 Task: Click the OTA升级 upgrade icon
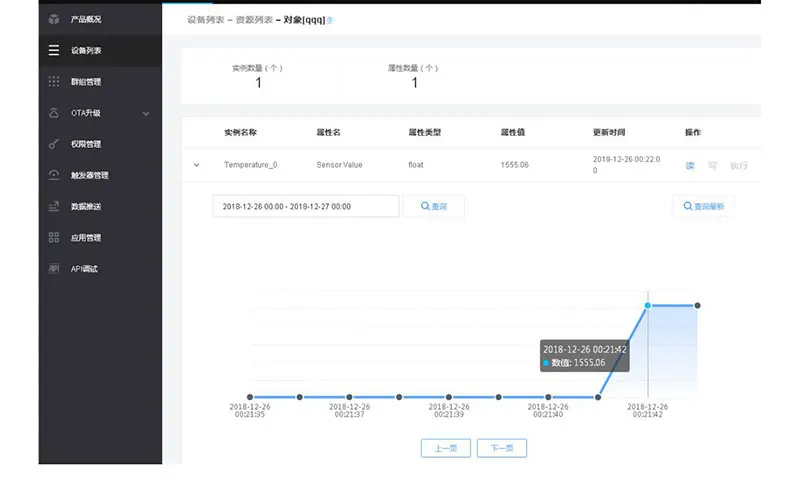click(x=54, y=113)
